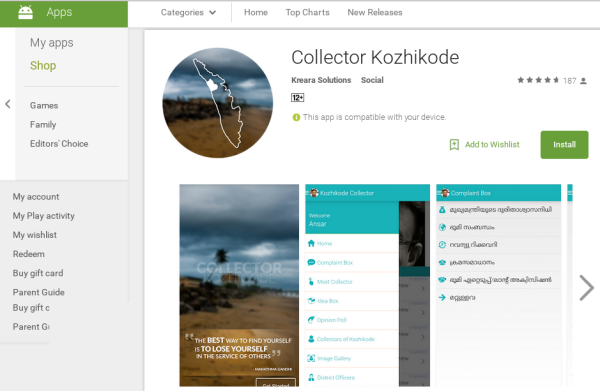Screen dimensions: 600x391
Task: Click the person icon beside 187
Action: (583, 81)
